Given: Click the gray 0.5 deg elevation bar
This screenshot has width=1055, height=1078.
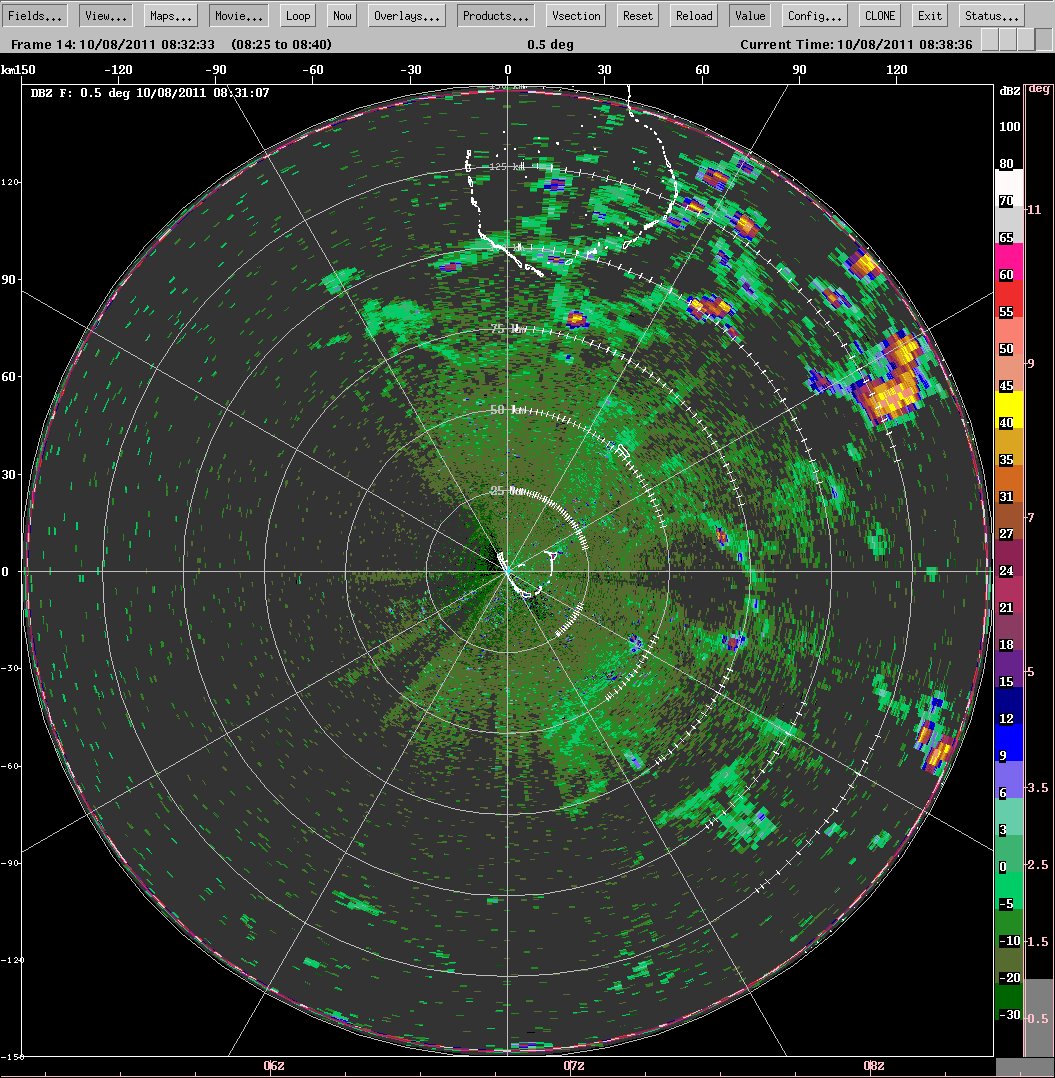Looking at the screenshot, I should (x=1038, y=1018).
